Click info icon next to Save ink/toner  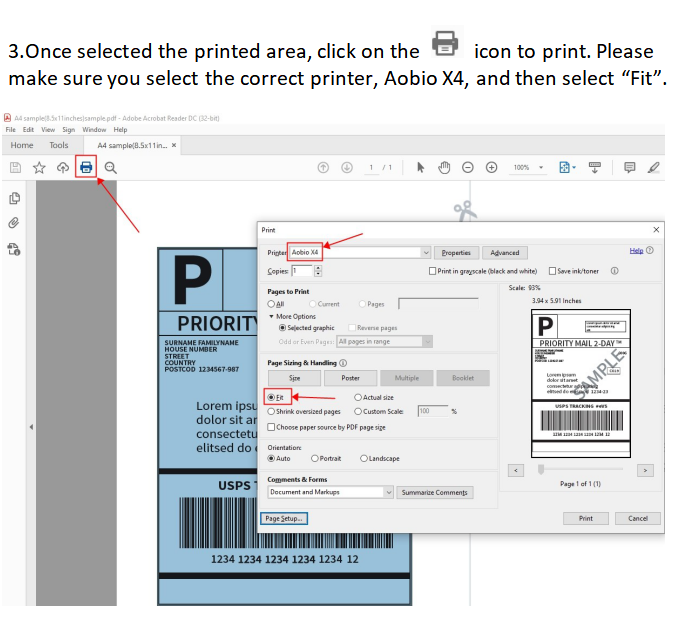coord(614,271)
